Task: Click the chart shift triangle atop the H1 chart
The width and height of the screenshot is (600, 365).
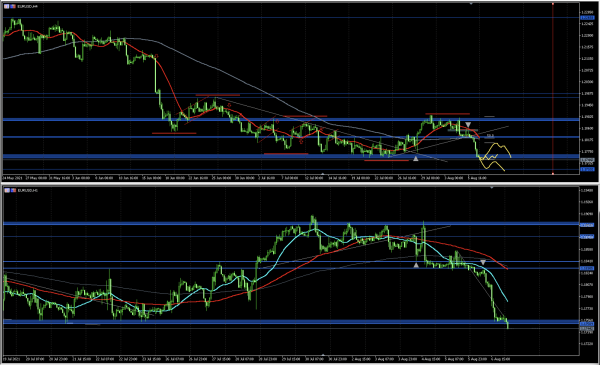Action: (491, 187)
